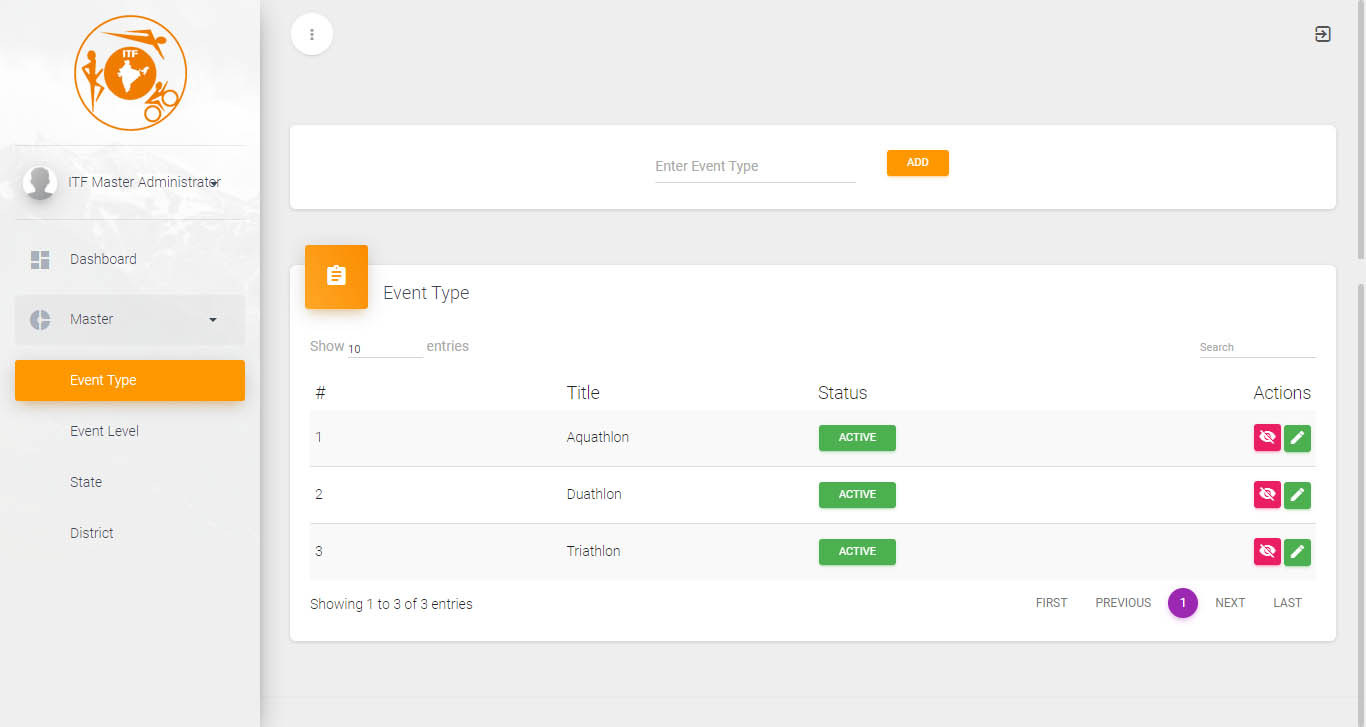
Task: Click the logout icon at top right
Action: [1322, 34]
